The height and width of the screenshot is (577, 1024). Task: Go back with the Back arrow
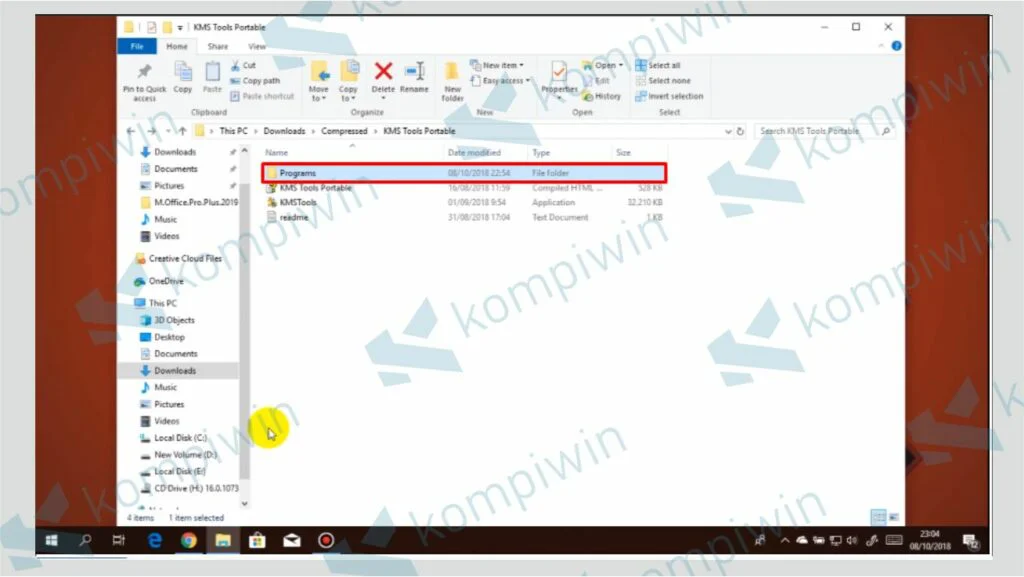[131, 131]
